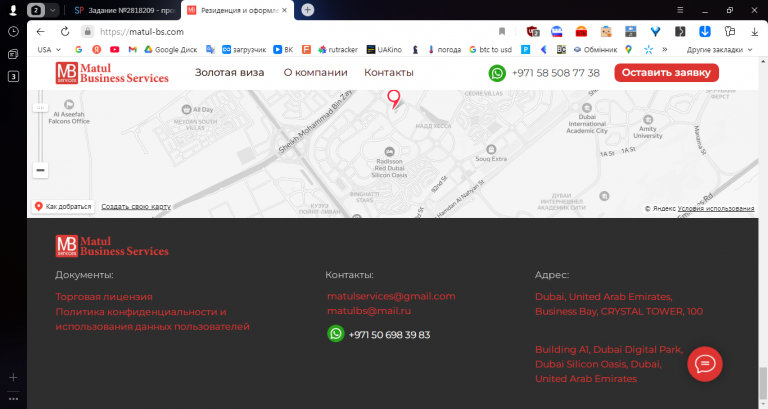Viewport: 768px width, 409px height.
Task: Open the загрузчик bookmark
Action: point(244,49)
